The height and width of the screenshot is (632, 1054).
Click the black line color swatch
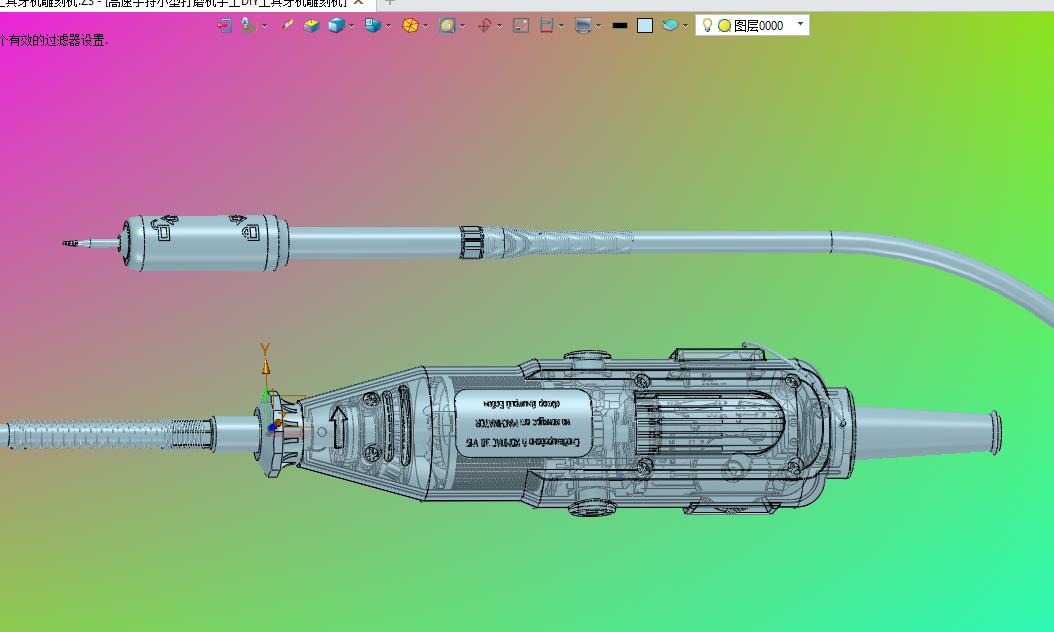pyautogui.click(x=620, y=26)
